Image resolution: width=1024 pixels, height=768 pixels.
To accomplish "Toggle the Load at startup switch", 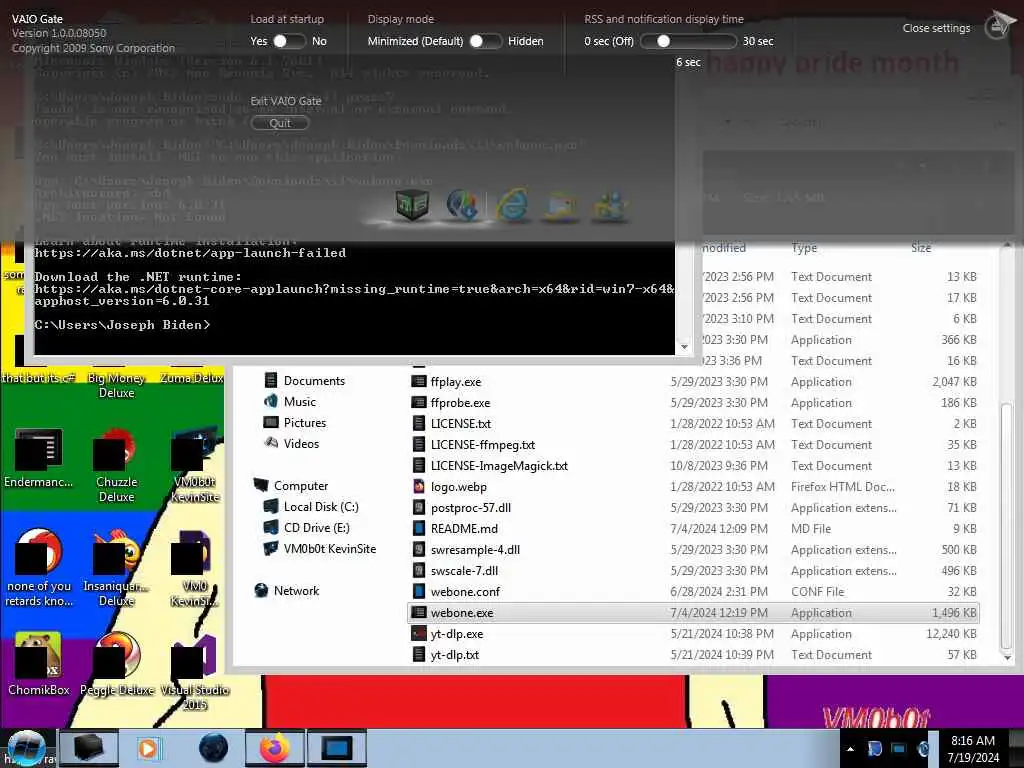I will (288, 41).
